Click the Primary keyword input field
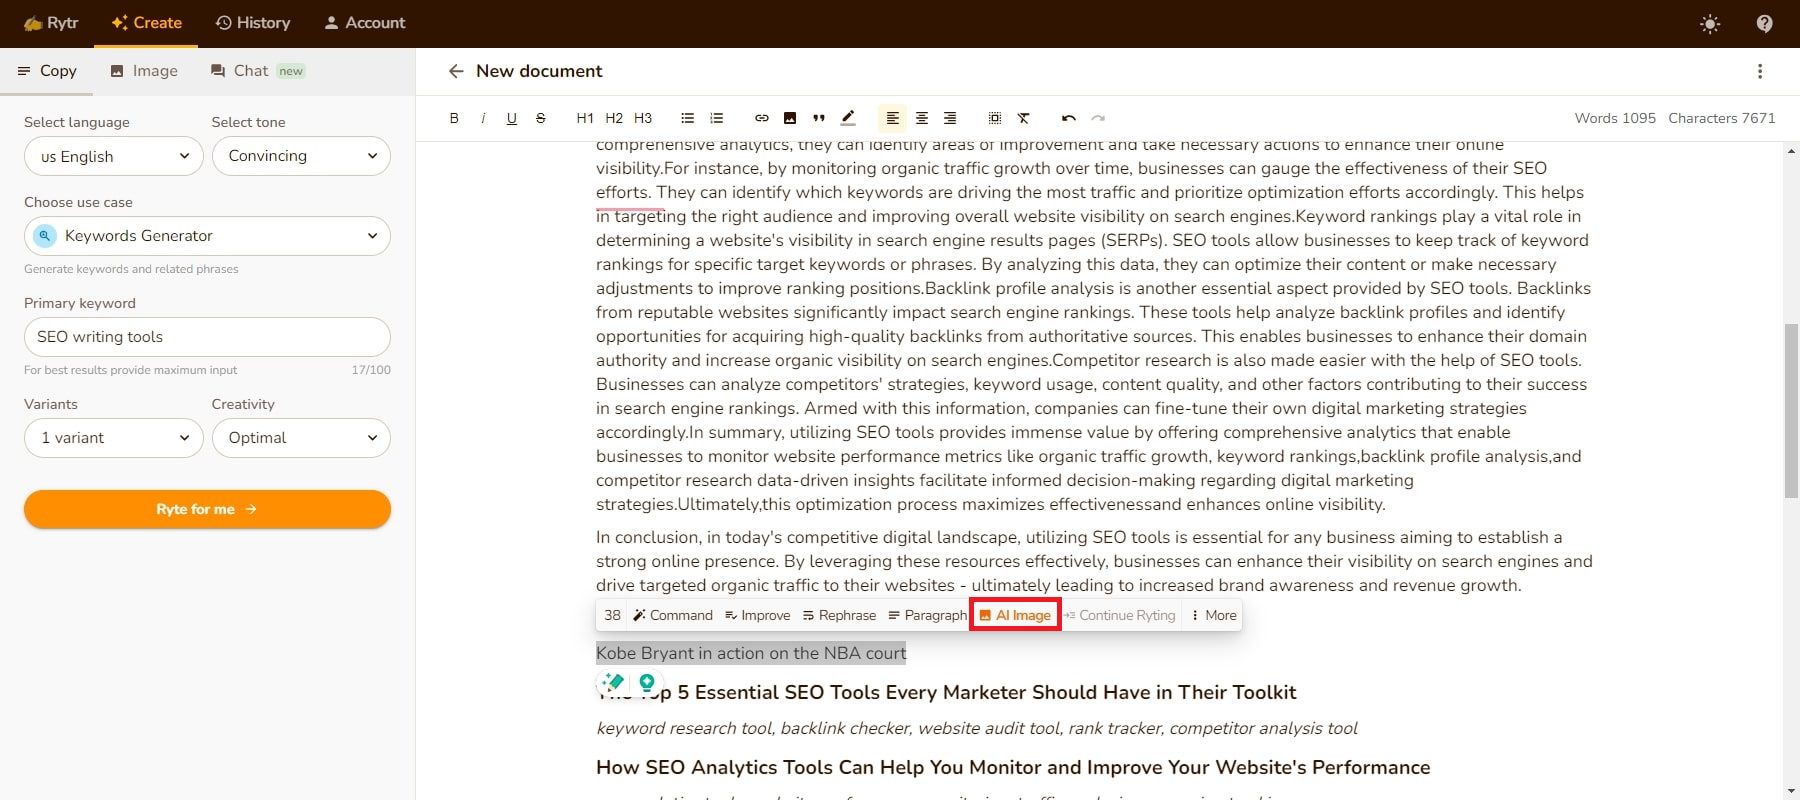The image size is (1800, 800). pos(207,337)
